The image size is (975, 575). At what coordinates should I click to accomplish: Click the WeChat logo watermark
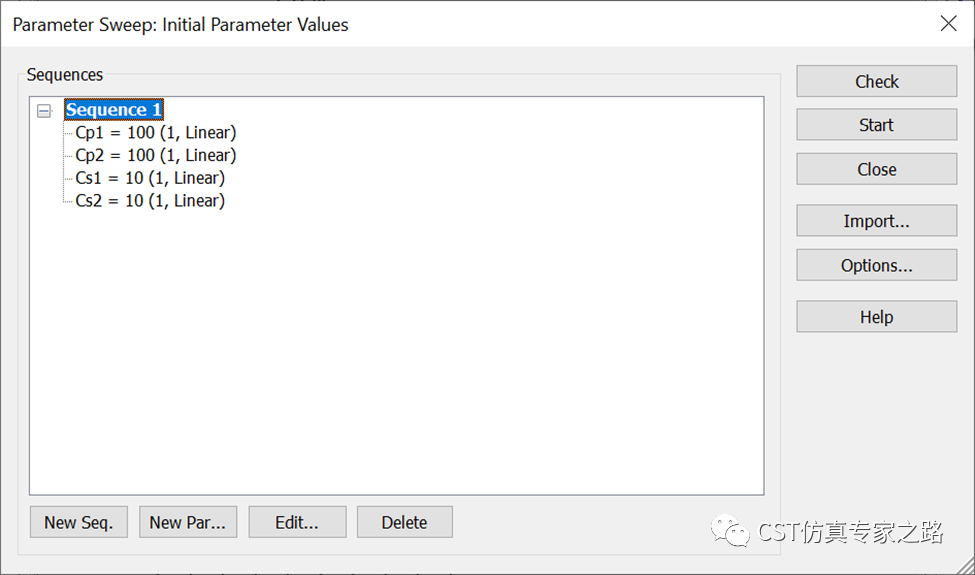[x=731, y=531]
